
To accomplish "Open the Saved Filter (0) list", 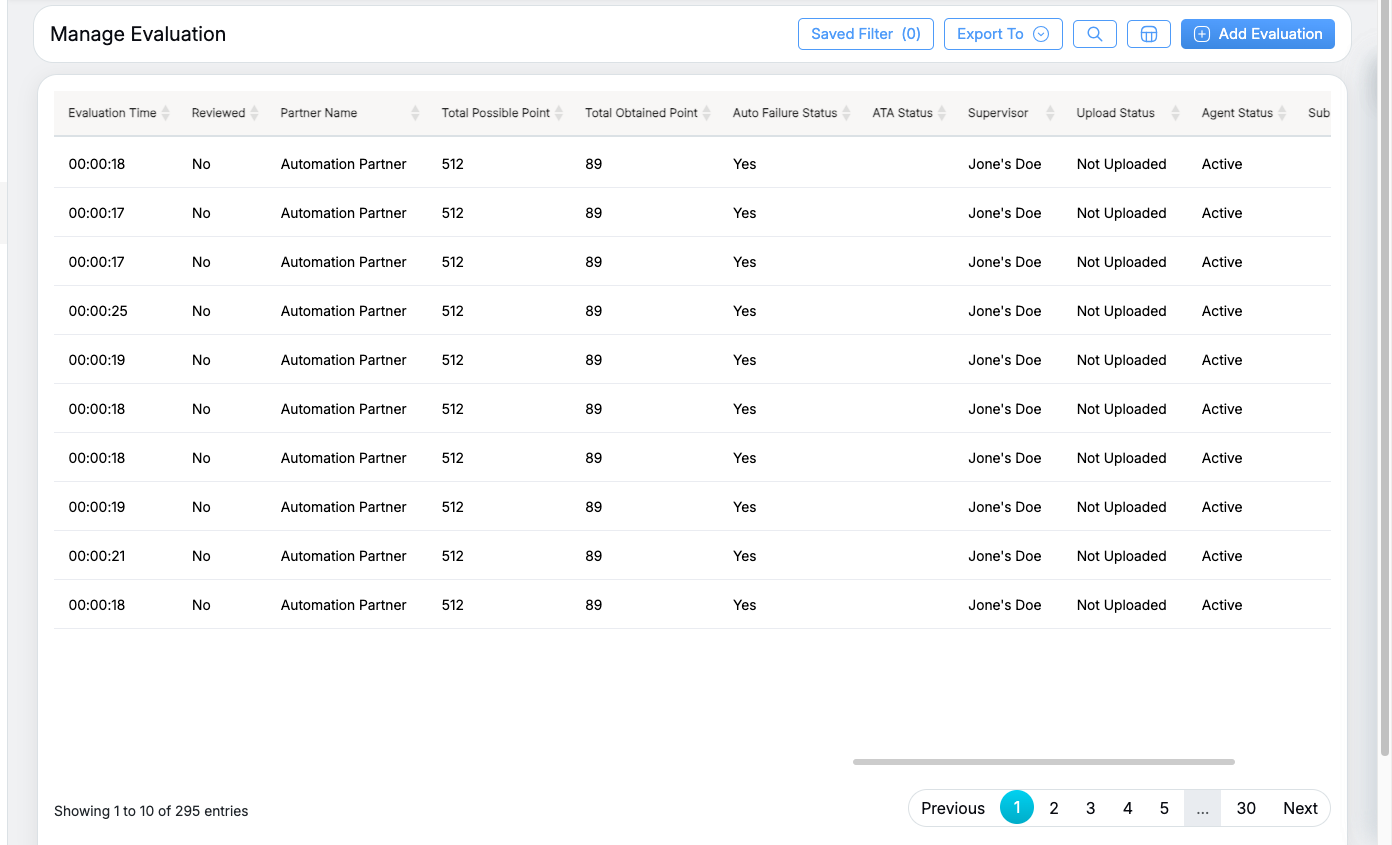I will tap(865, 34).
